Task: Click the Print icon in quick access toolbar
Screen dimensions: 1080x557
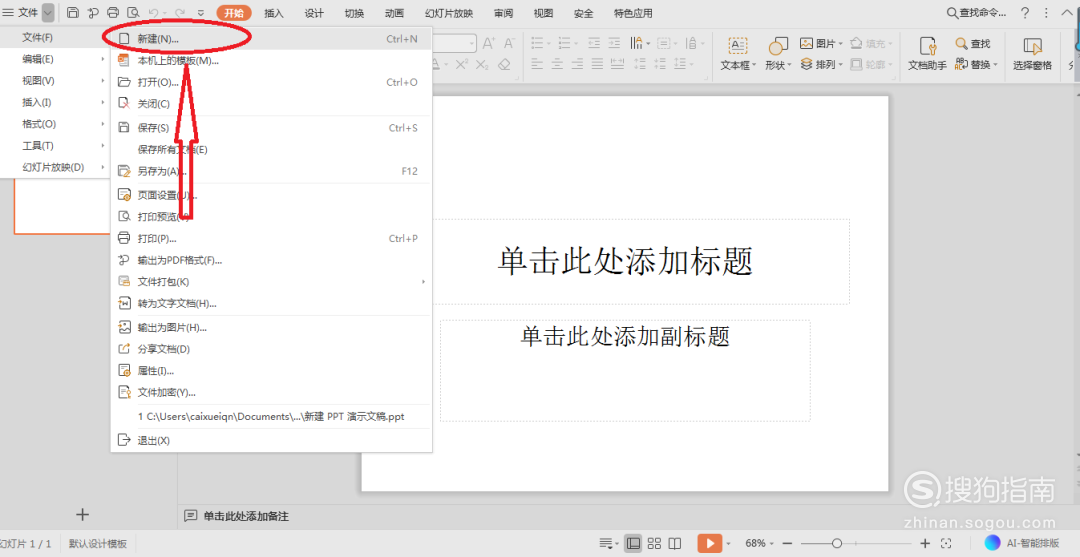Action: [114, 12]
